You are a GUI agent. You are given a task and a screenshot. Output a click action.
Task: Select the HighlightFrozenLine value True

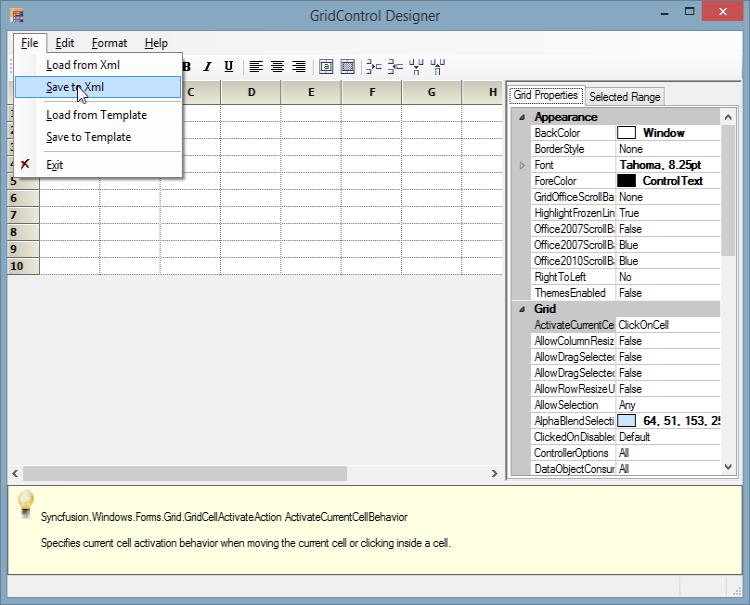[668, 213]
